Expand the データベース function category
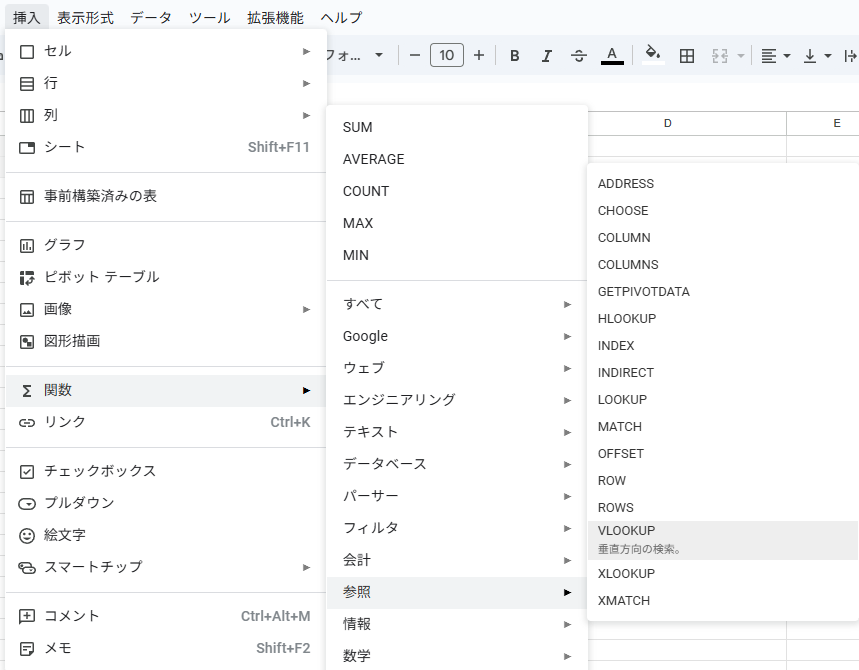 coord(457,464)
